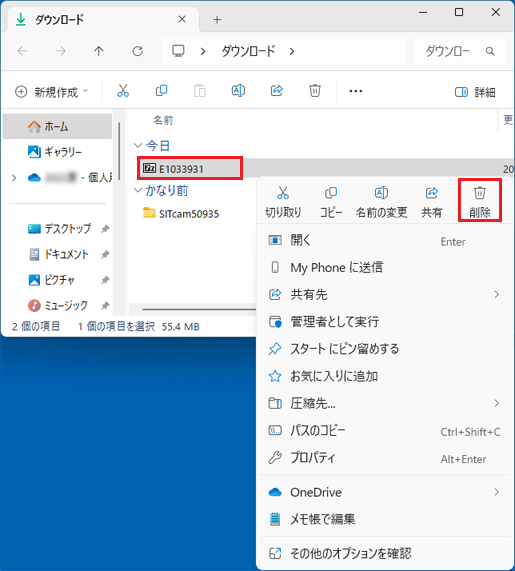Click the Delete trash icon in the Explorer toolbar

pos(315,91)
